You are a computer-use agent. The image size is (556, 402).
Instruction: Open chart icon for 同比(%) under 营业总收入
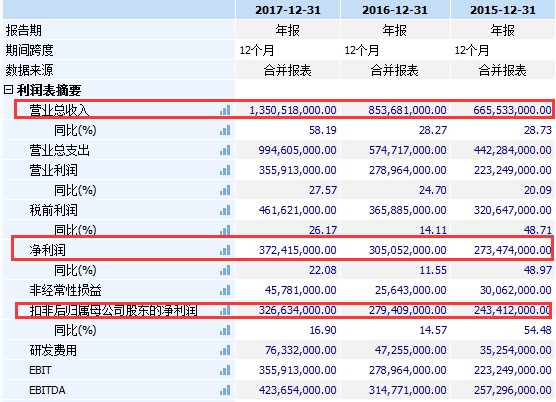point(225,130)
